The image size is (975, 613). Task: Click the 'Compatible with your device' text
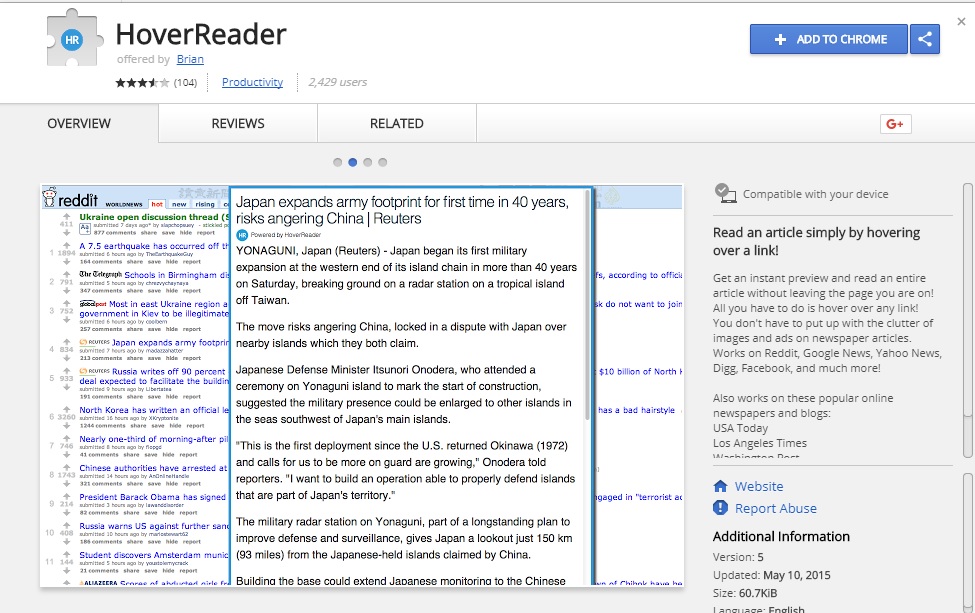pyautogui.click(x=815, y=194)
